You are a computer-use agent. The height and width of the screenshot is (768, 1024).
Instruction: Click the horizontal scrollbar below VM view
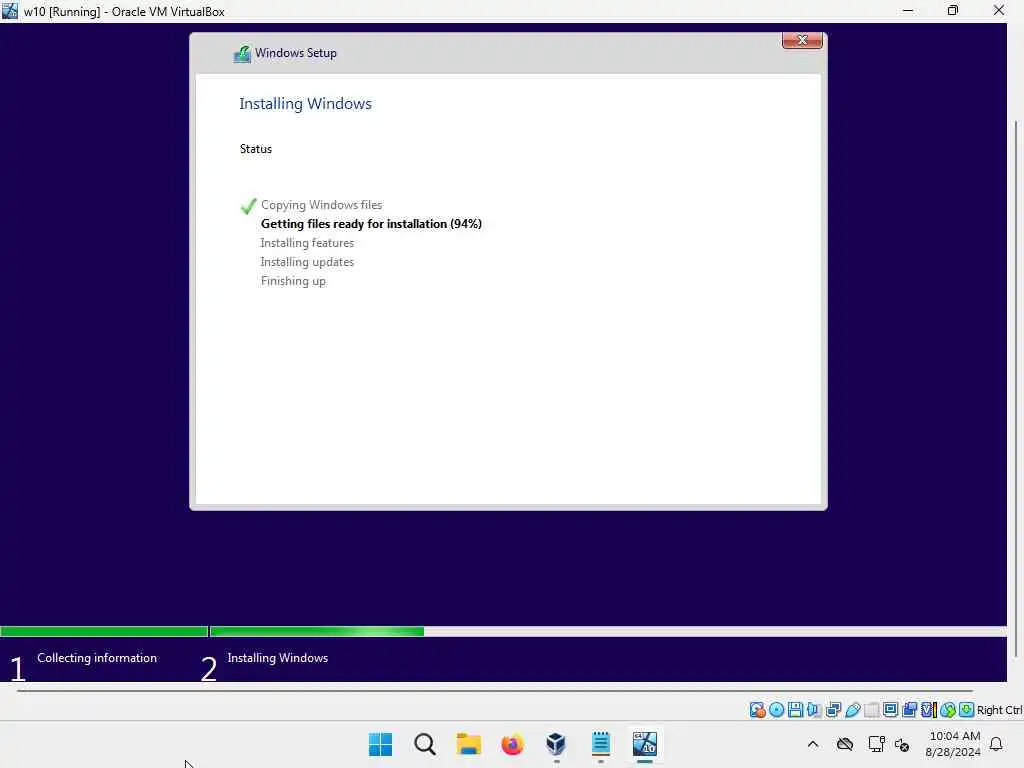495,690
